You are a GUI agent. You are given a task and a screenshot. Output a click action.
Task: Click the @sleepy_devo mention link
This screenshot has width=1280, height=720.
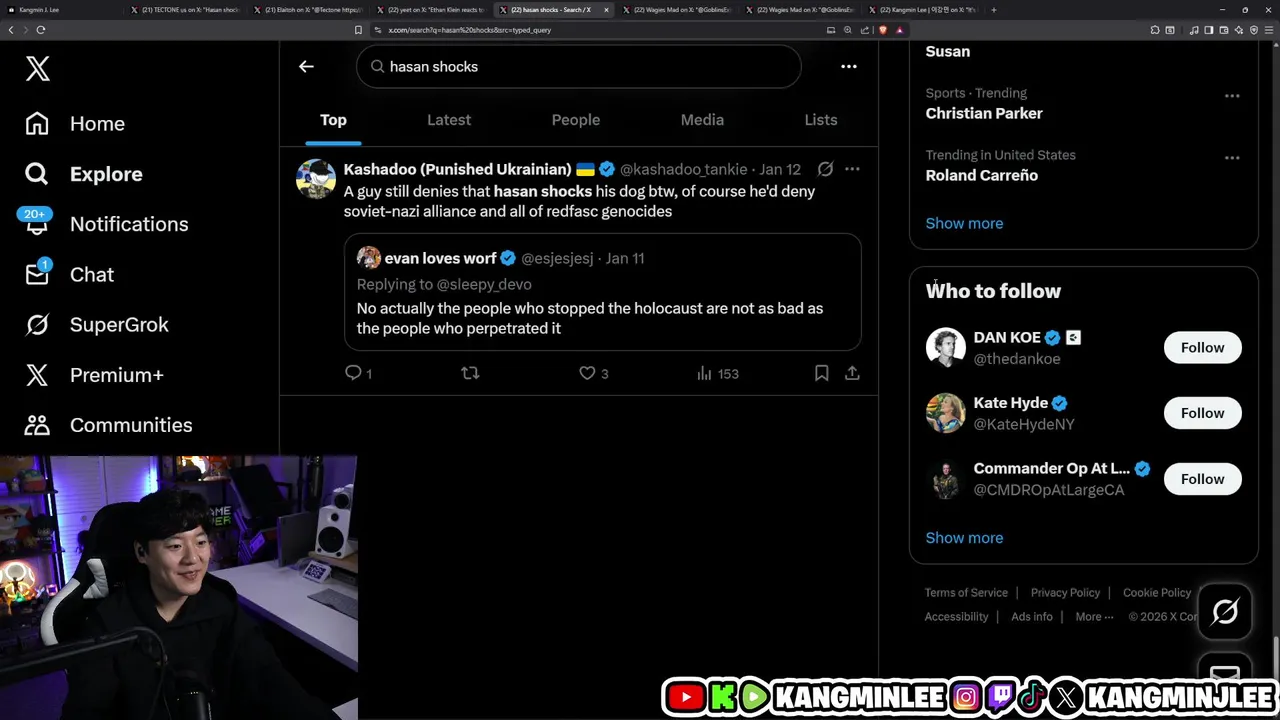tap(484, 284)
